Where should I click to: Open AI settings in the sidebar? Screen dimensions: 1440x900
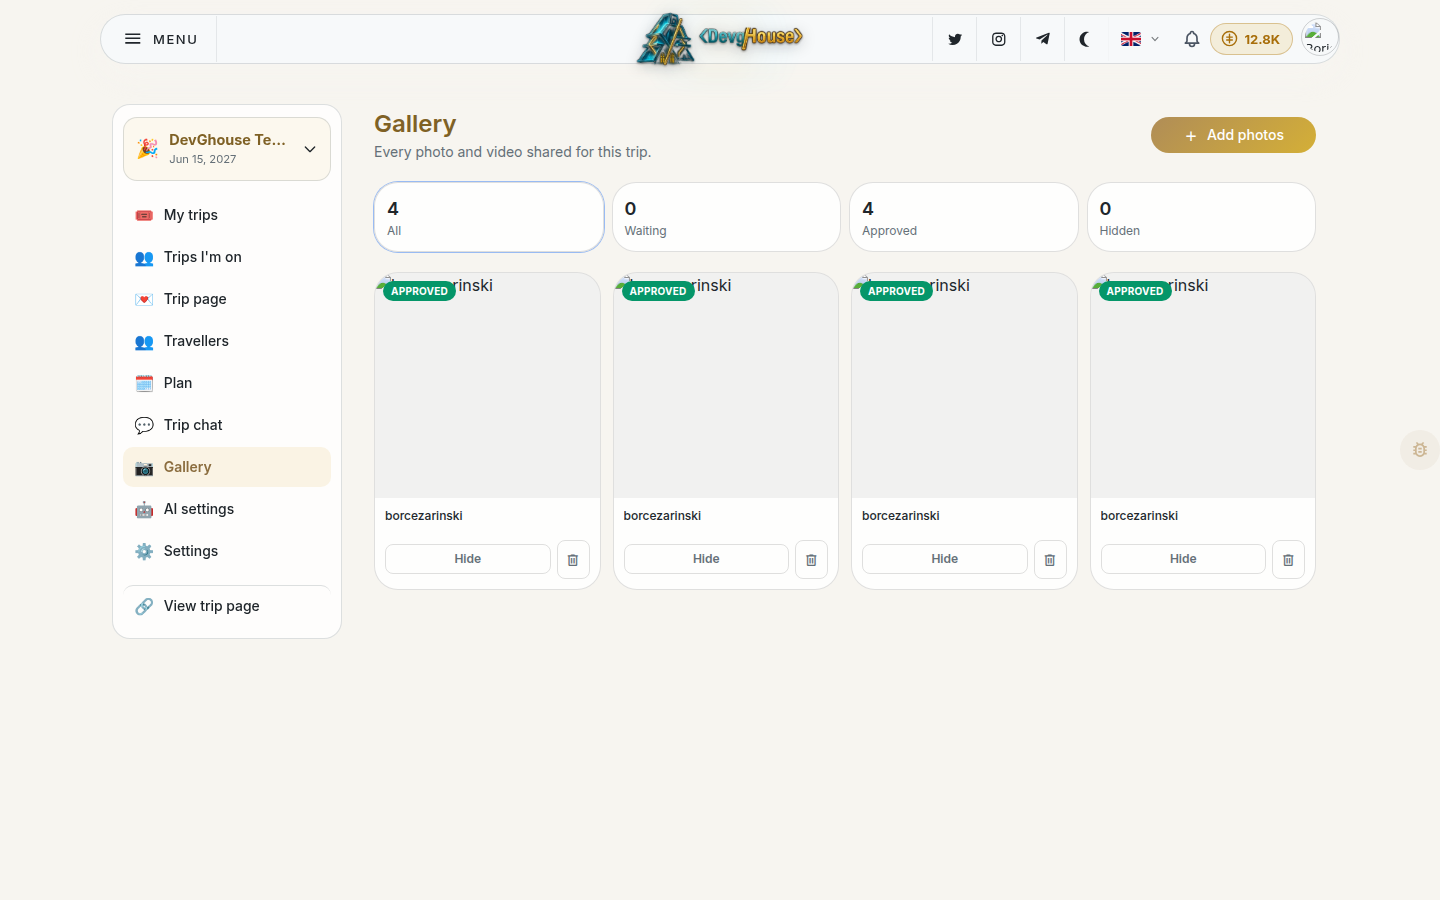(x=227, y=509)
